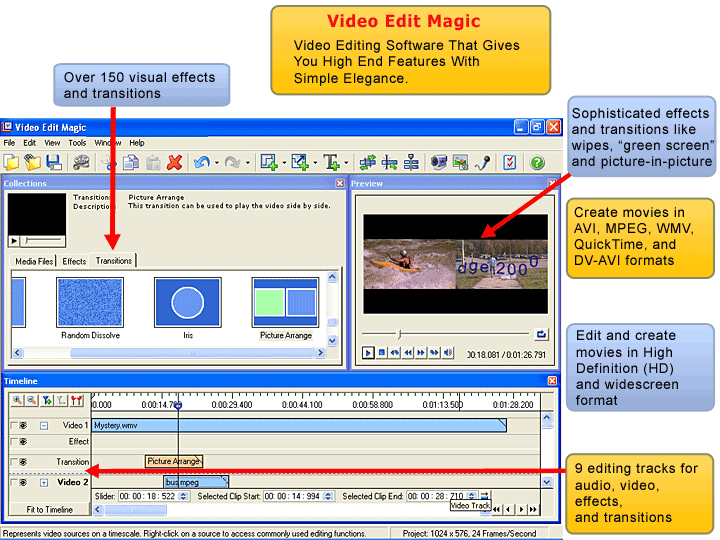Click the split clip toolbar icon
Viewport: 720px width, 540px height.
point(389,162)
